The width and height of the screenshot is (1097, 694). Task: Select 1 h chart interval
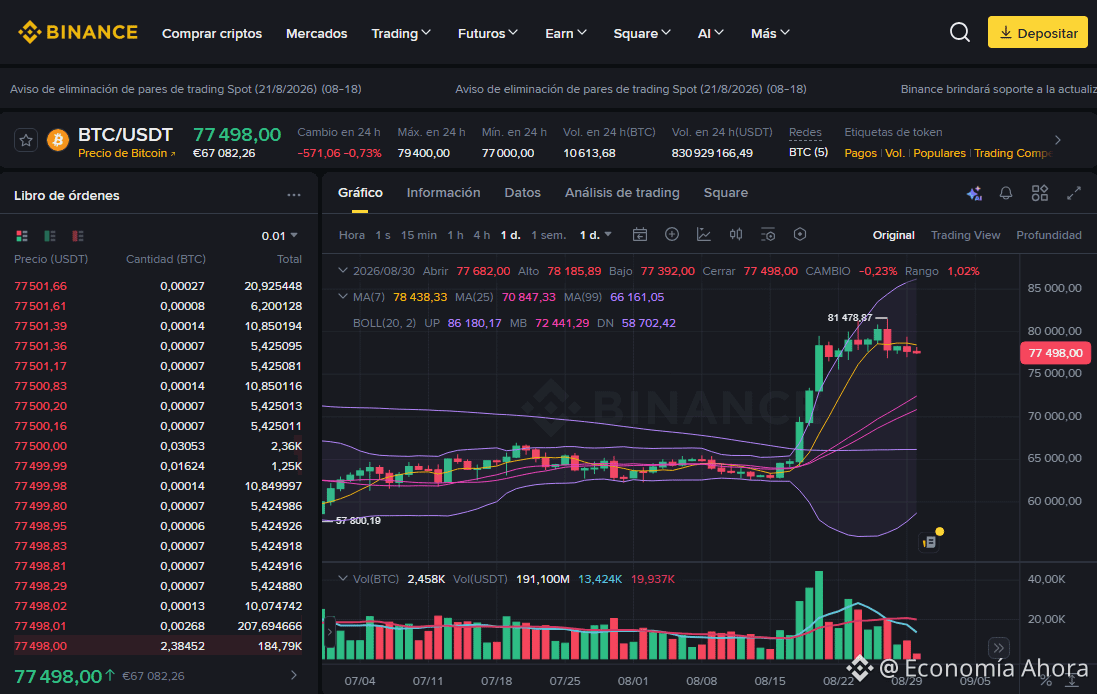click(455, 235)
